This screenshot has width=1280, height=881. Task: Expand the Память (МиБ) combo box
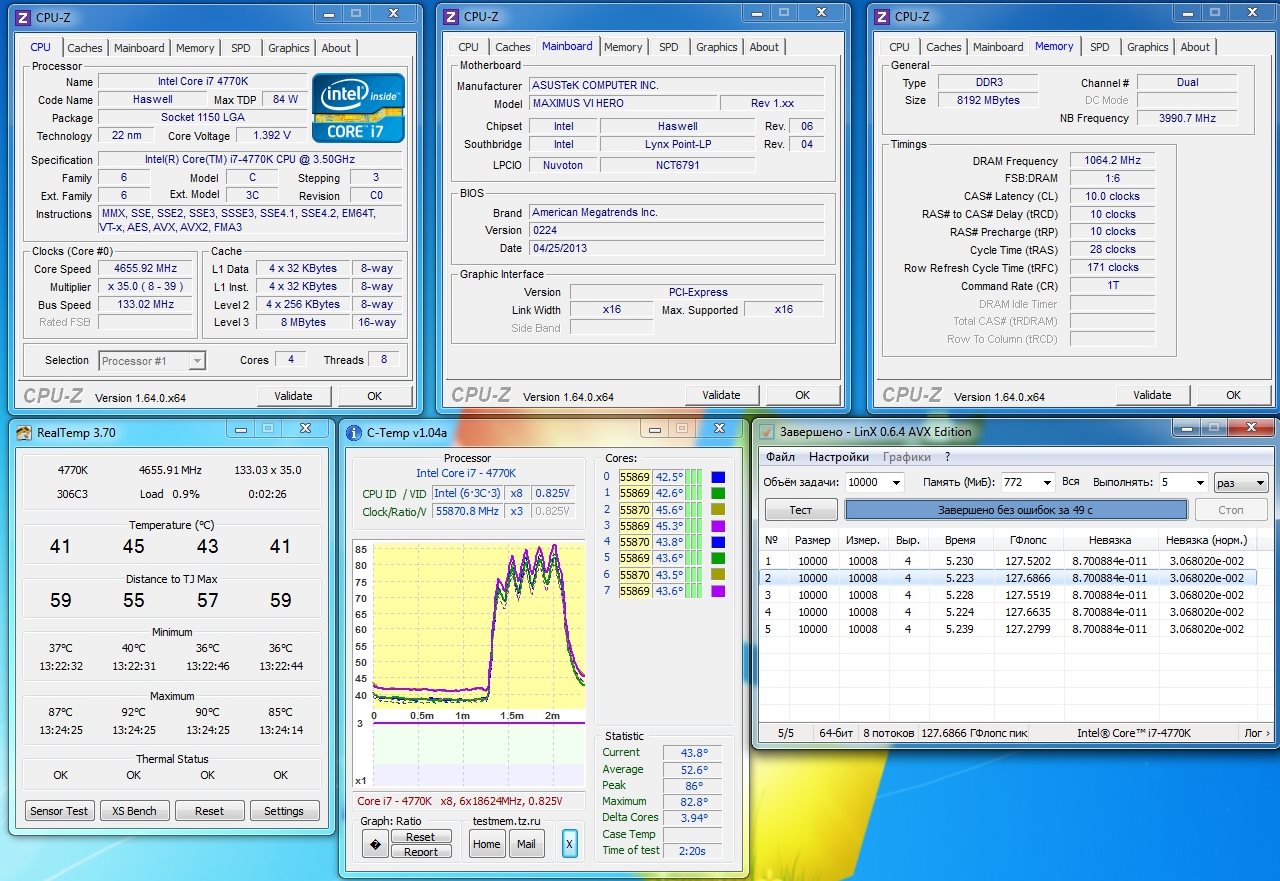click(1046, 482)
